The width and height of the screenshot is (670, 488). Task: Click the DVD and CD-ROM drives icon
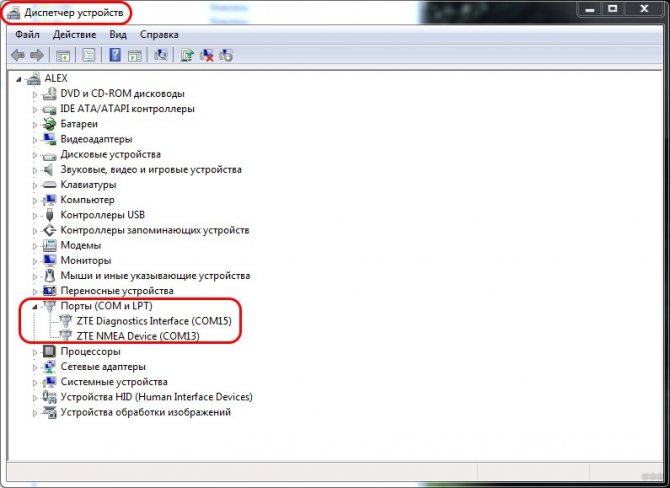pyautogui.click(x=50, y=94)
